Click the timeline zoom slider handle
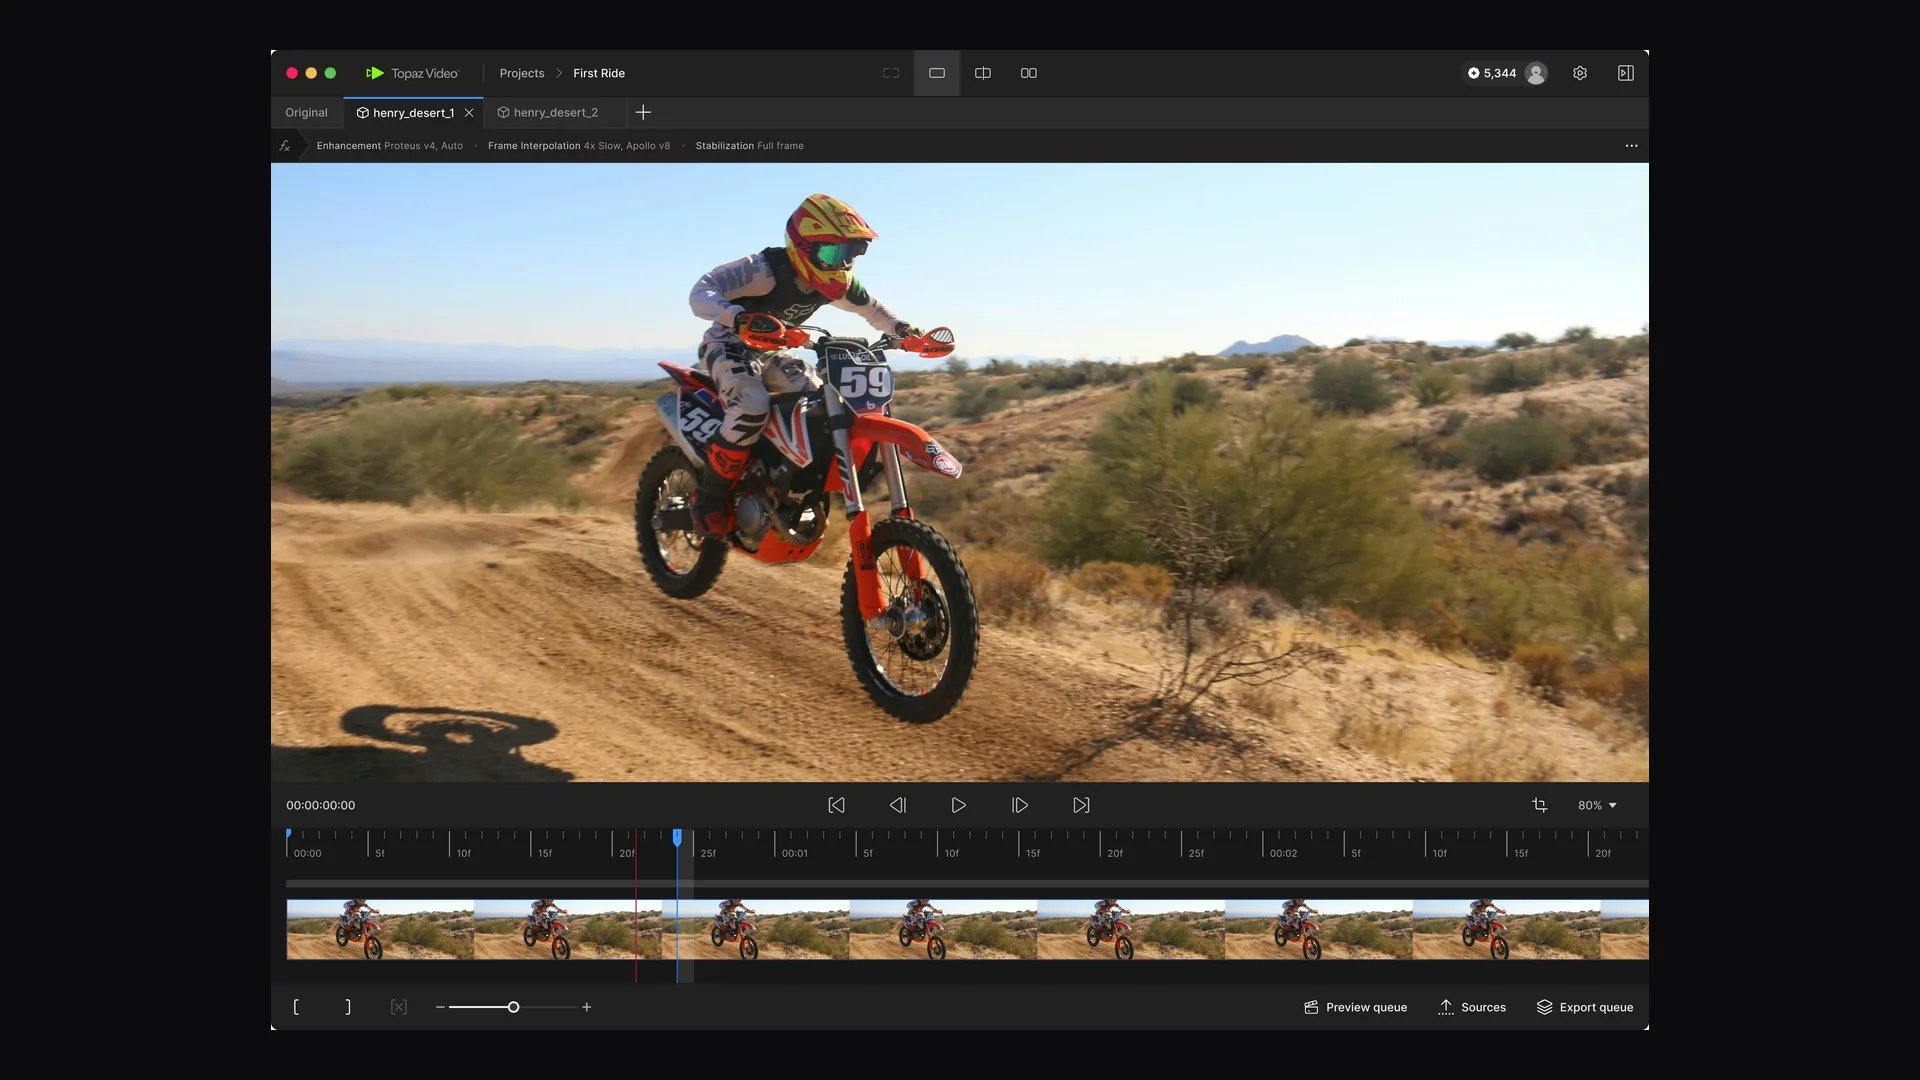 click(513, 1007)
